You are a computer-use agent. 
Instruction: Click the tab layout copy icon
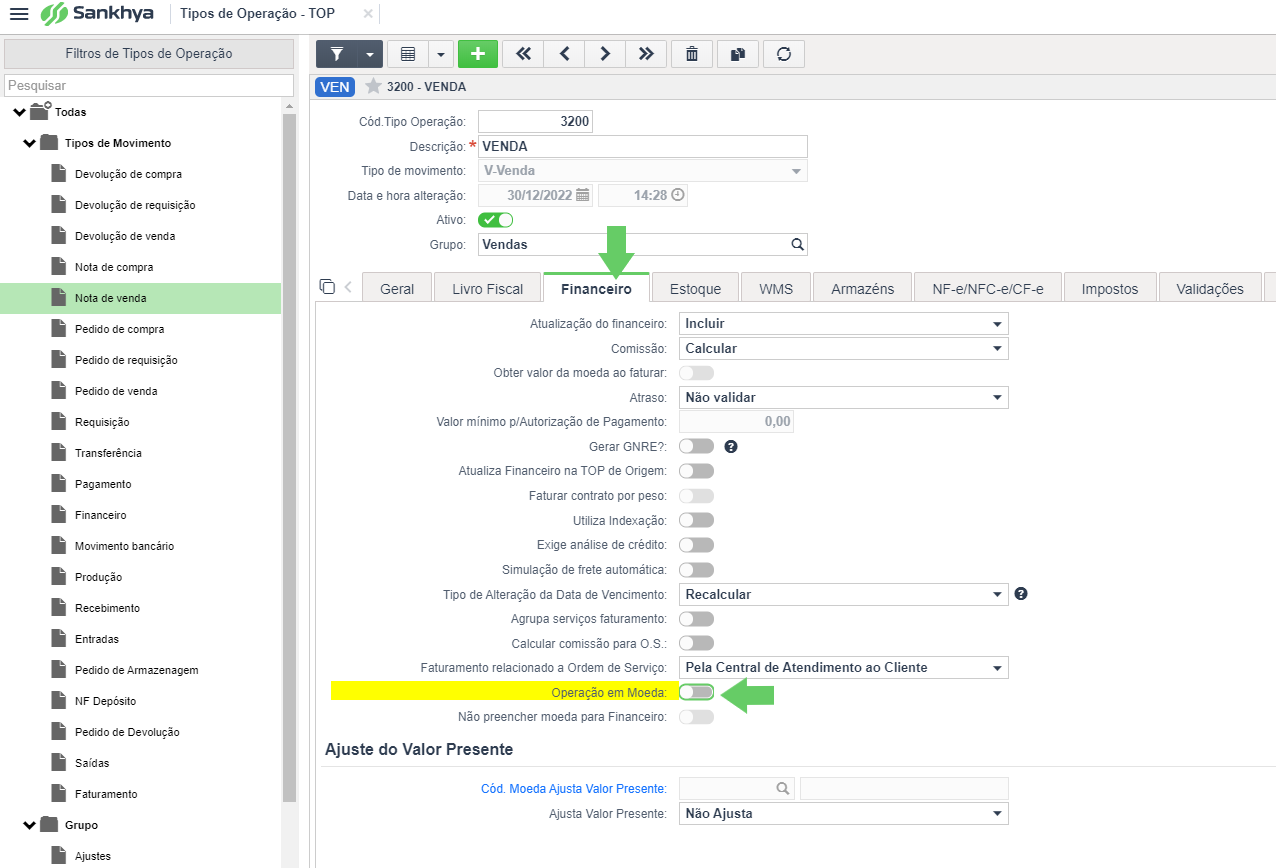pyautogui.click(x=327, y=287)
